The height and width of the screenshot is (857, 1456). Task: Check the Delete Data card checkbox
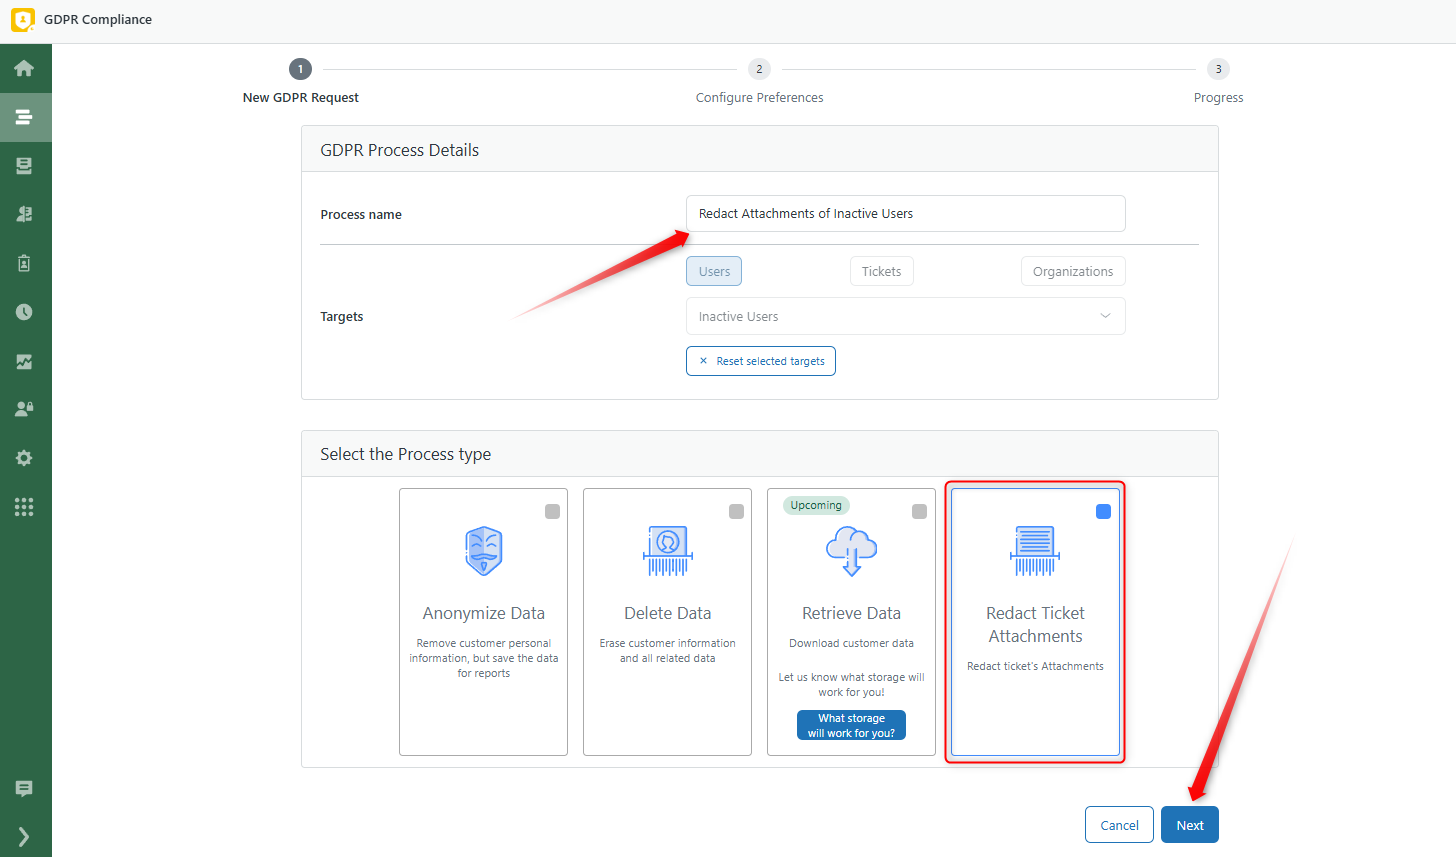[x=736, y=511]
